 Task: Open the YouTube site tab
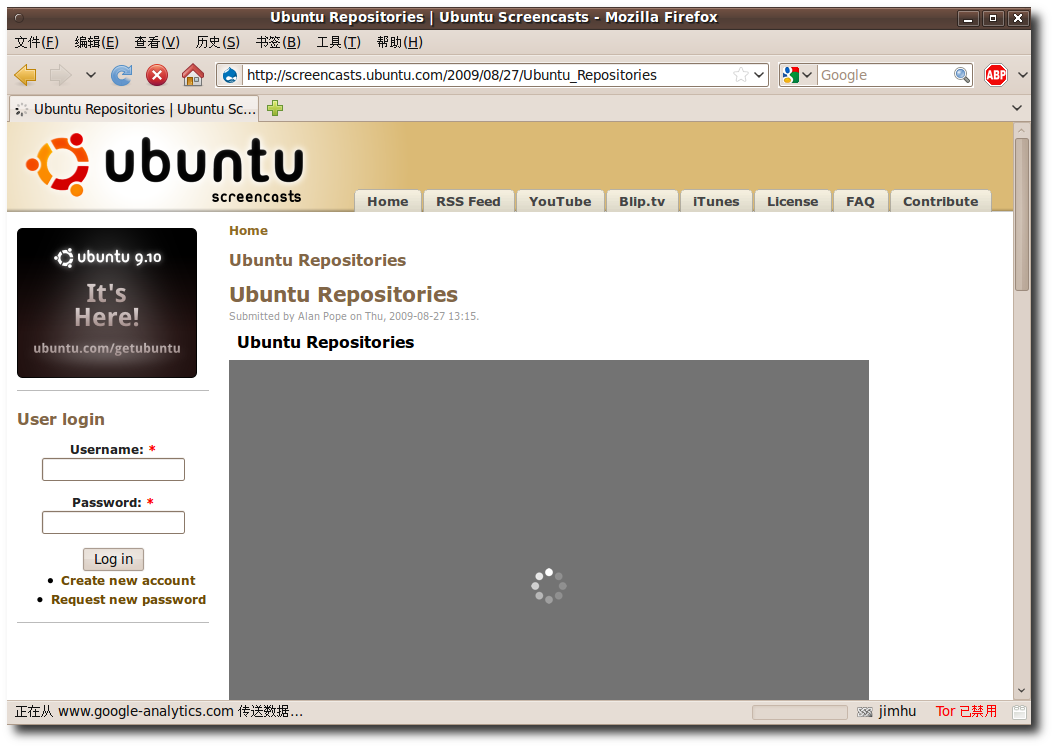tap(560, 201)
